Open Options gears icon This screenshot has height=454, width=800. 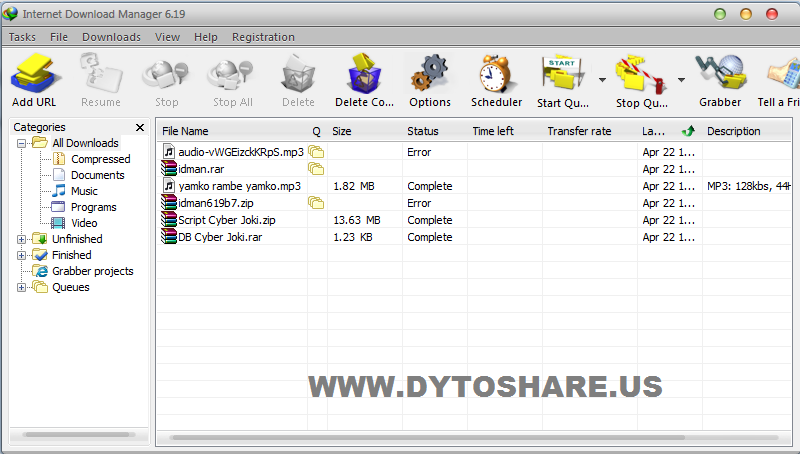430,74
